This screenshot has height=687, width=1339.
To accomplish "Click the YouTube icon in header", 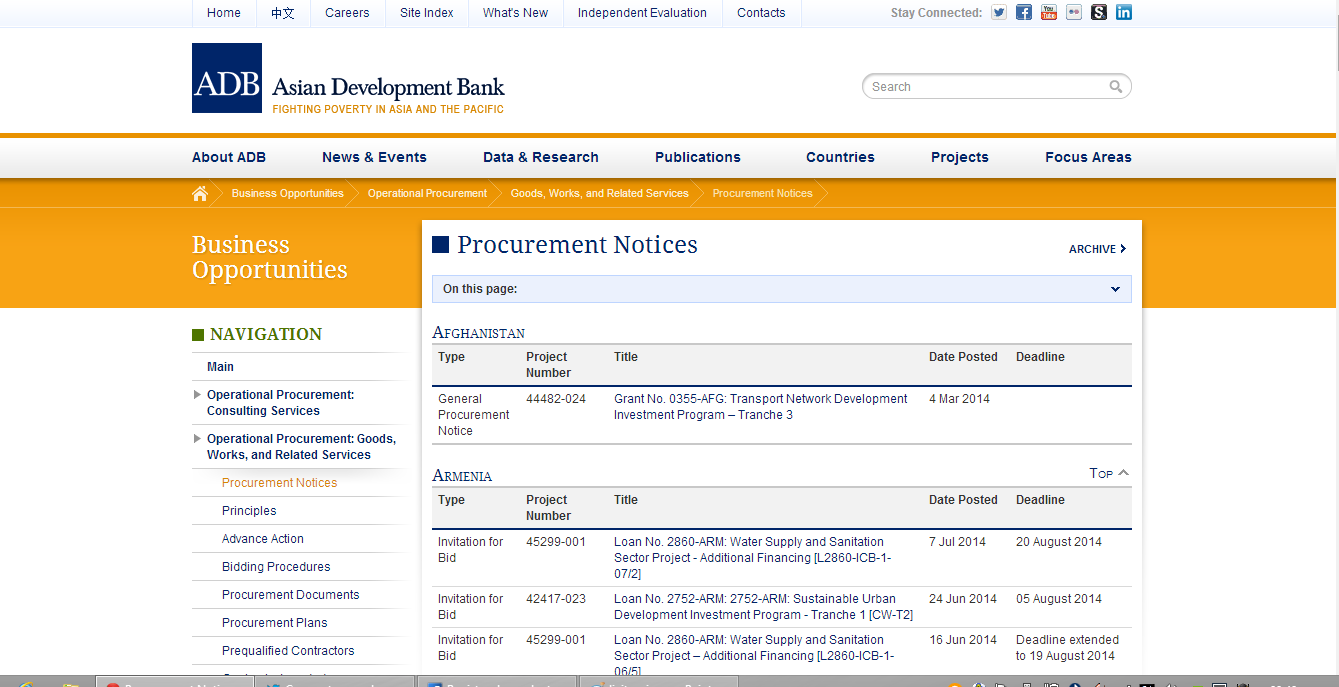I will pos(1049,13).
